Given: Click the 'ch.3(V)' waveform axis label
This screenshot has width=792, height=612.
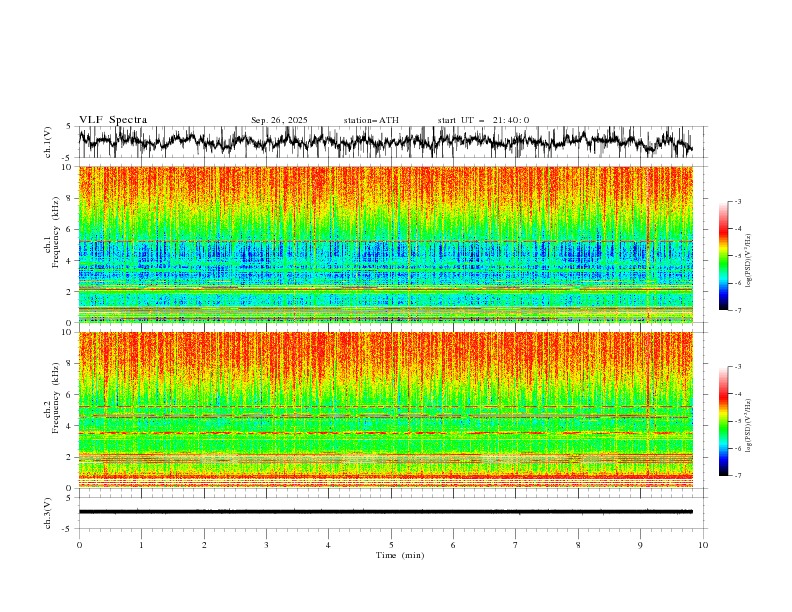Looking at the screenshot, I should pyautogui.click(x=48, y=513).
